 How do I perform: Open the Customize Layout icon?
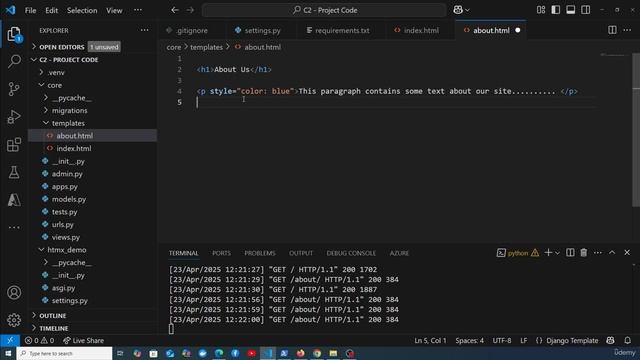(541, 10)
